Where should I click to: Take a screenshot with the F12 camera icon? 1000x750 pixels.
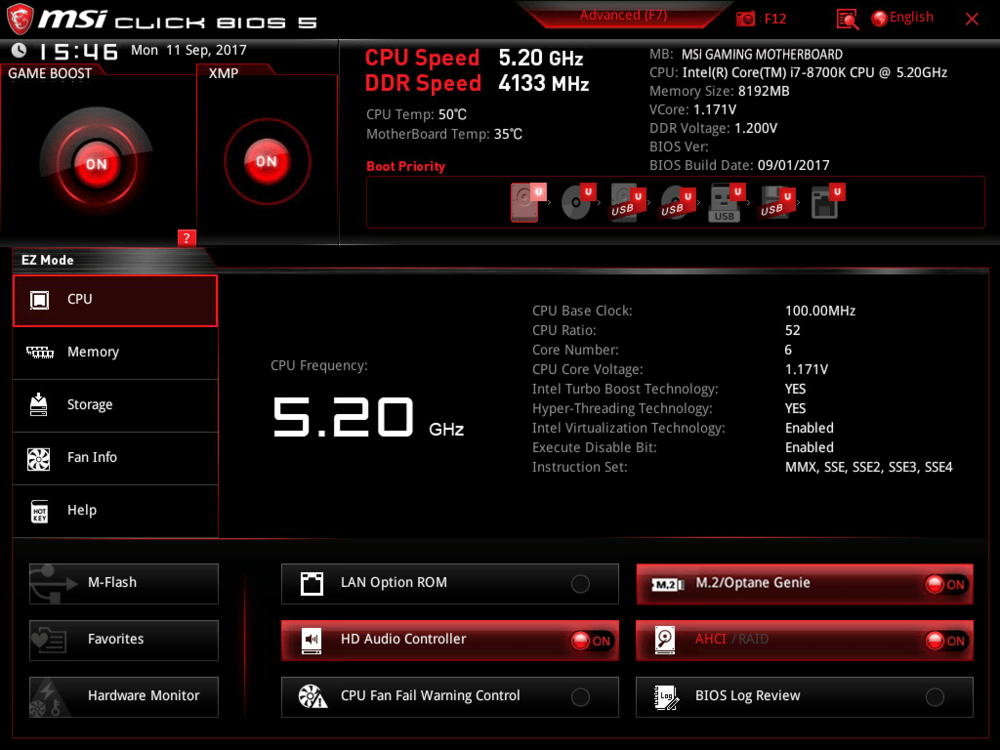[x=745, y=18]
